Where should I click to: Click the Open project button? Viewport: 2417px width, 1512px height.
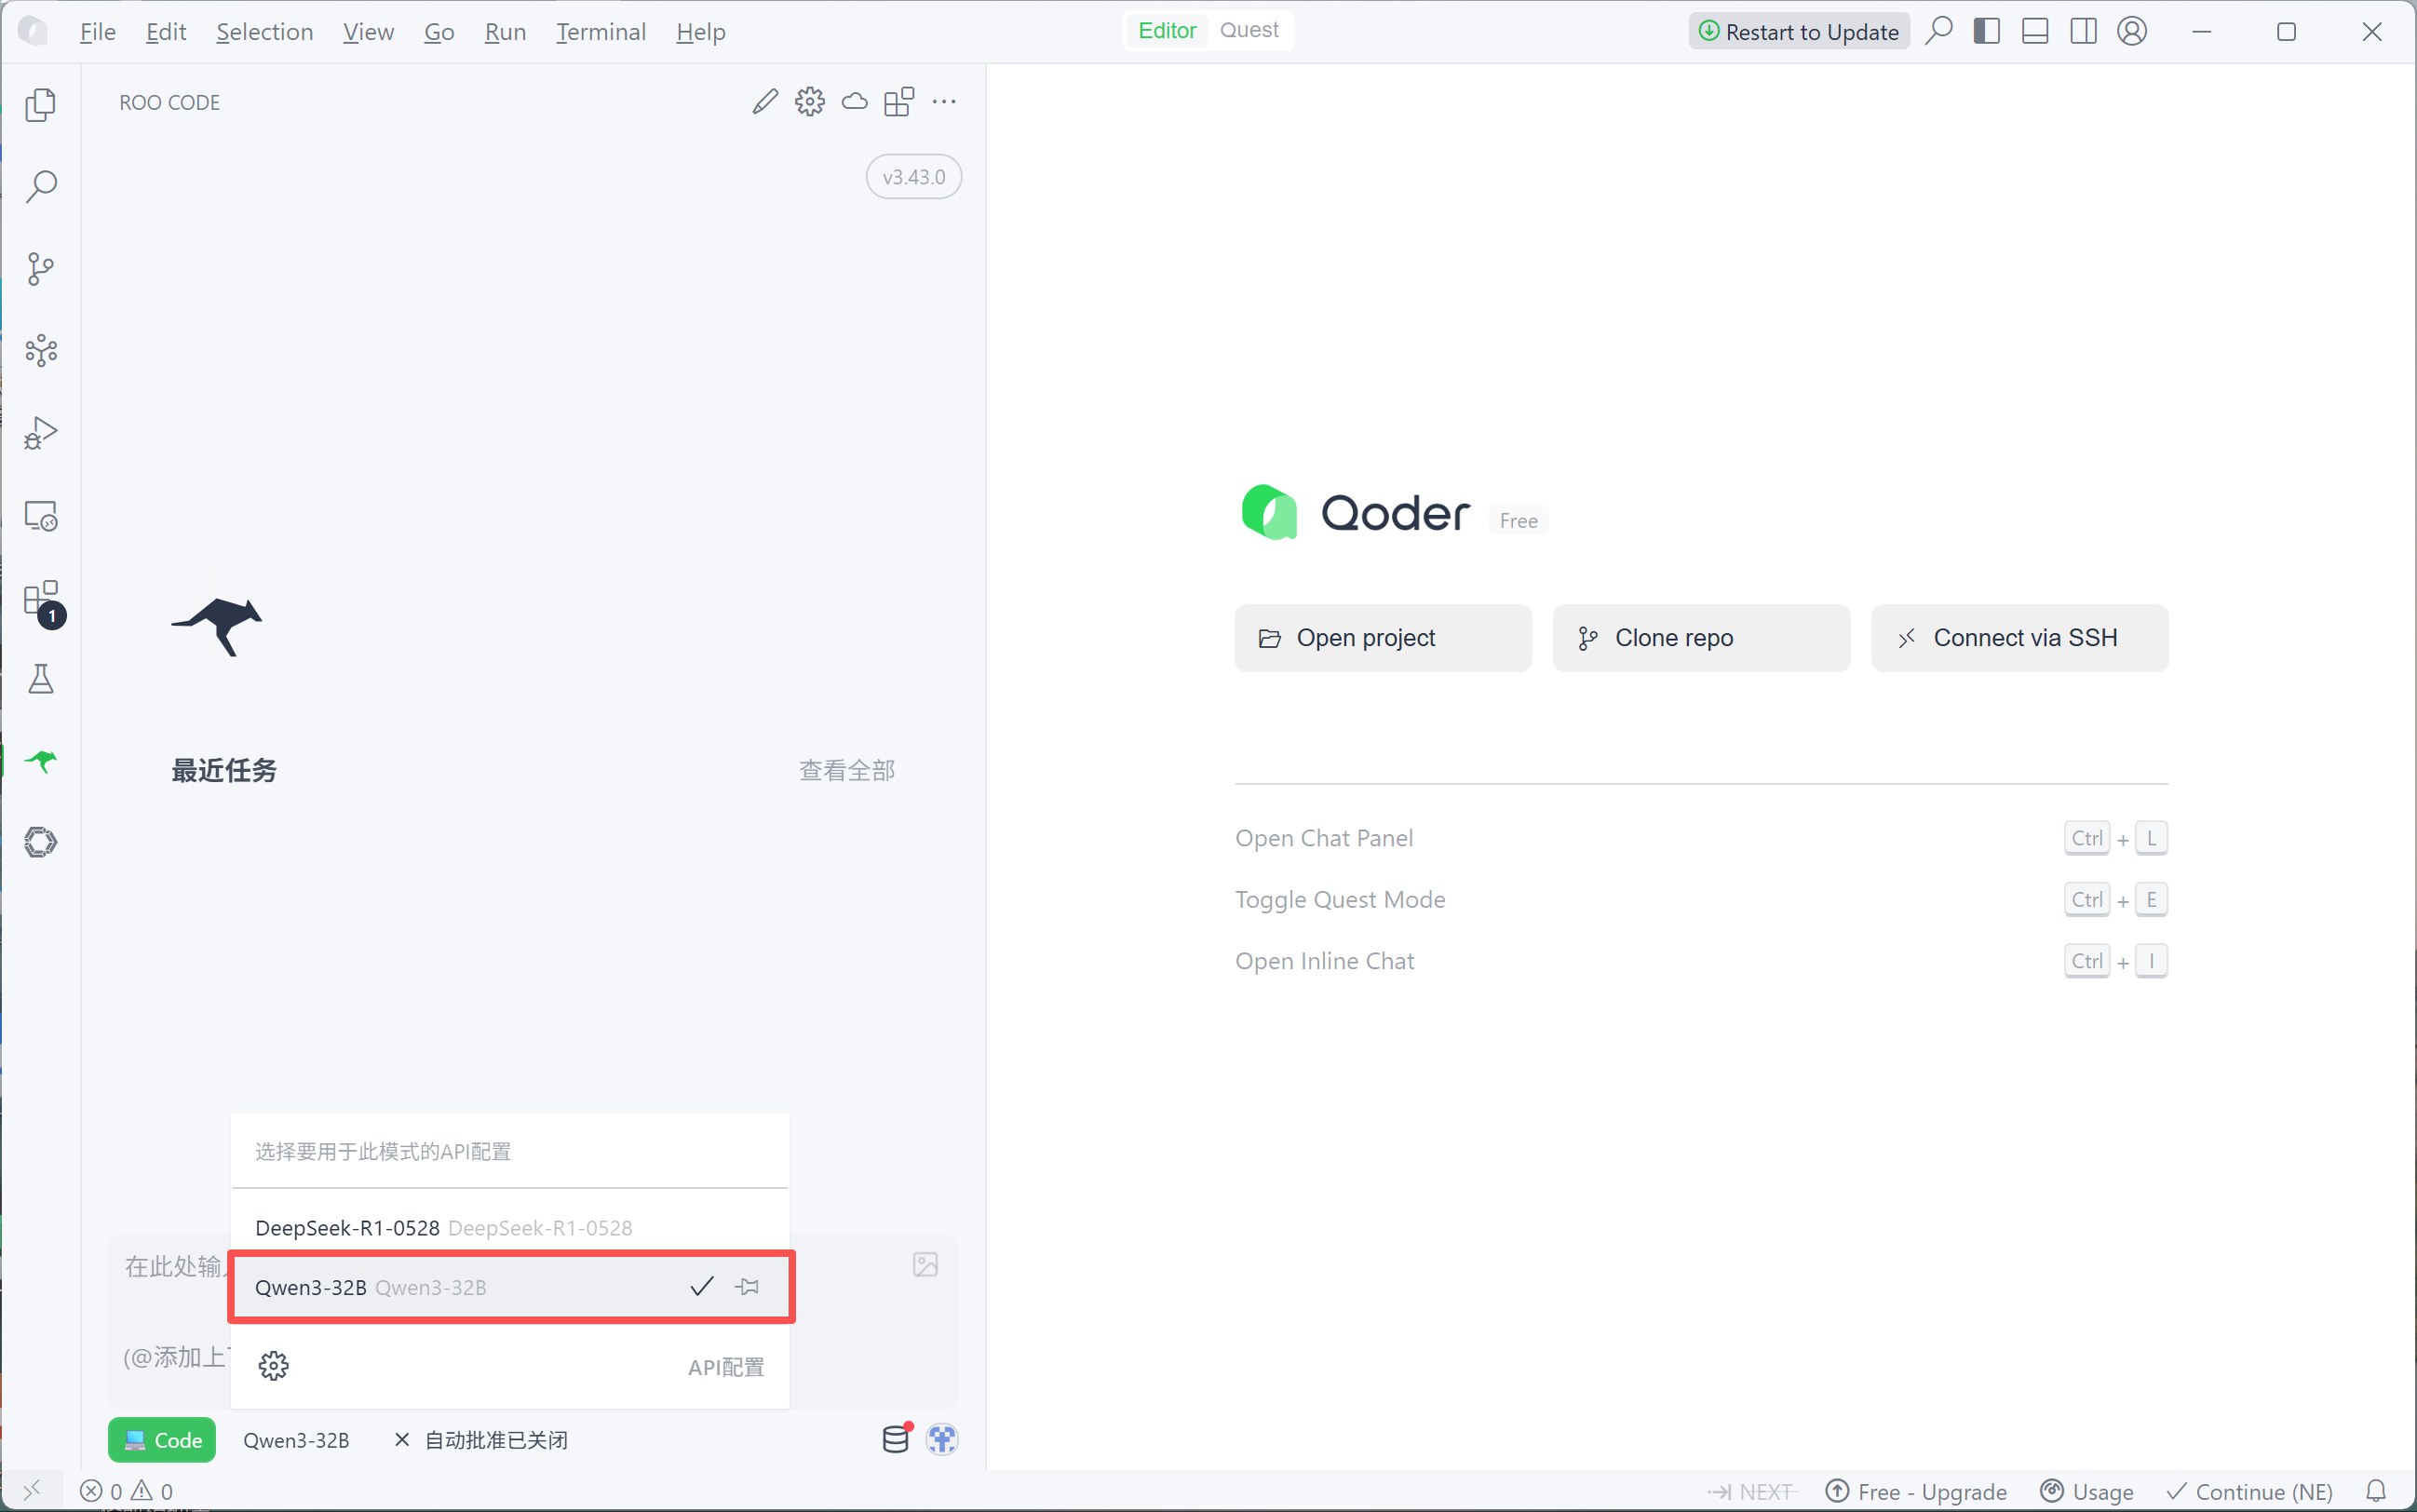(x=1382, y=637)
